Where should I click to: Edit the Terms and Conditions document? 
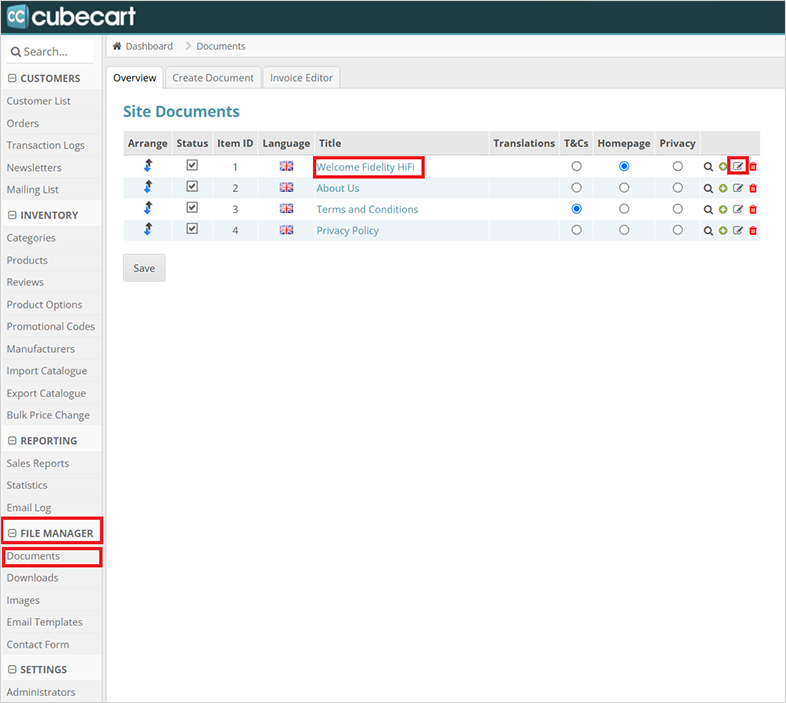coord(738,209)
